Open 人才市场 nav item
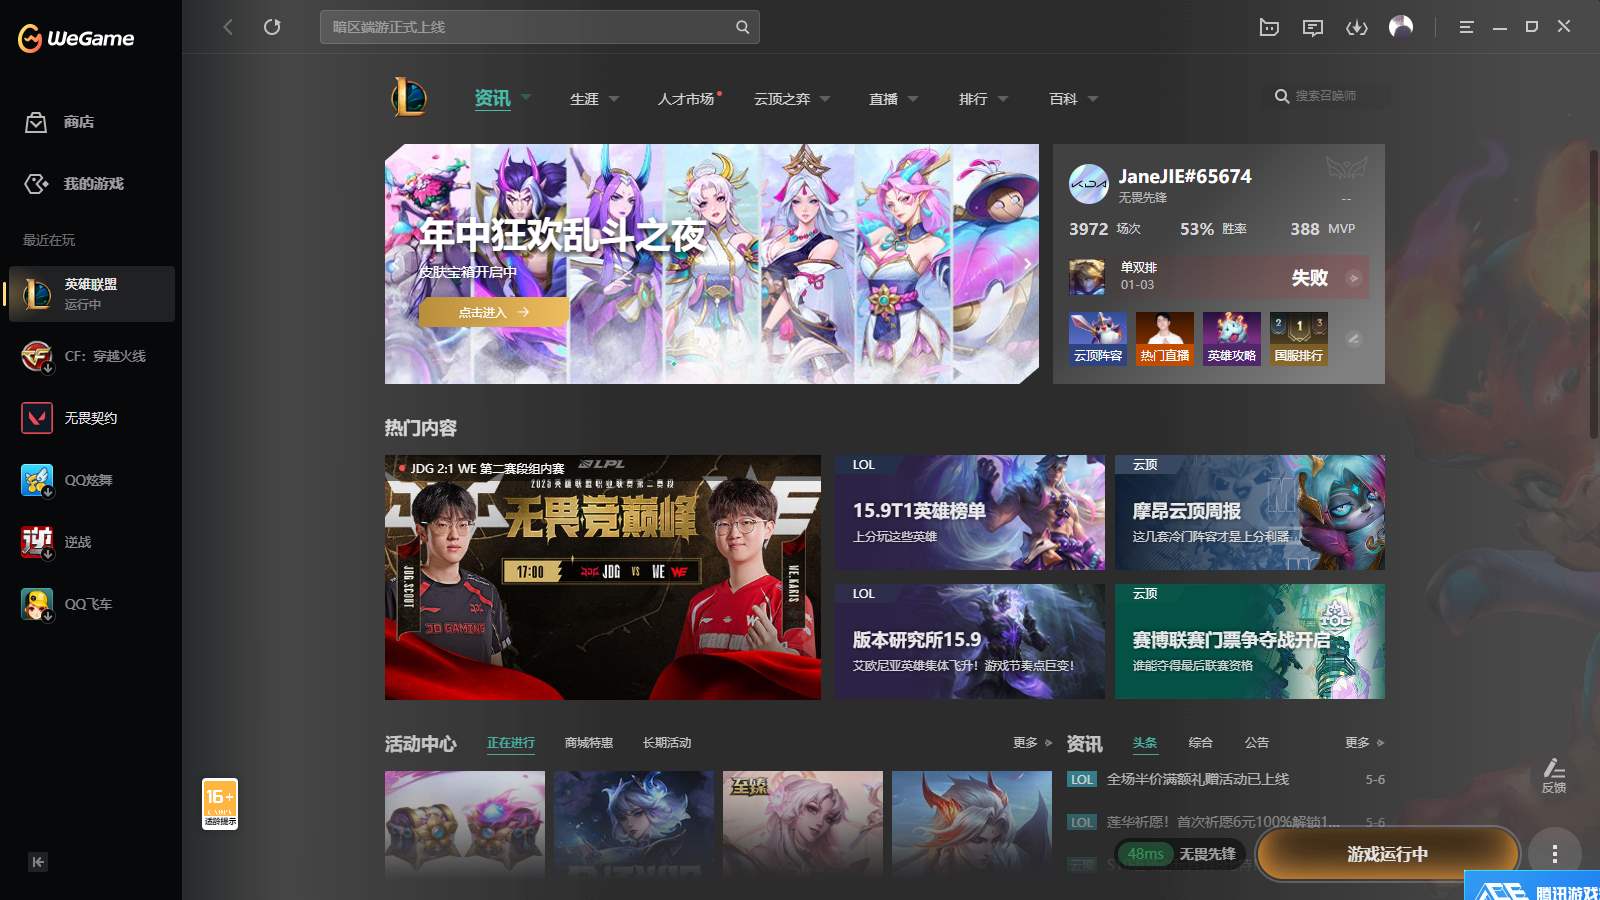The width and height of the screenshot is (1600, 900). pyautogui.click(x=688, y=99)
